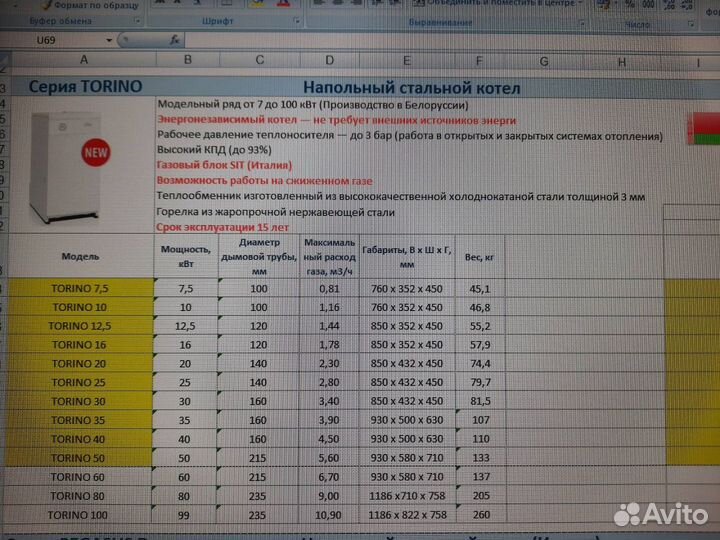
Task: Click the 'Габариты, В х Ш х Г' header
Action: tap(407, 256)
